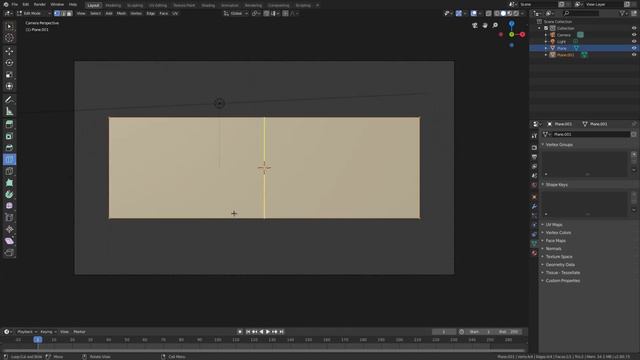Expand the UV Maps panel
Image resolution: width=640 pixels, height=360 pixels.
click(553, 224)
